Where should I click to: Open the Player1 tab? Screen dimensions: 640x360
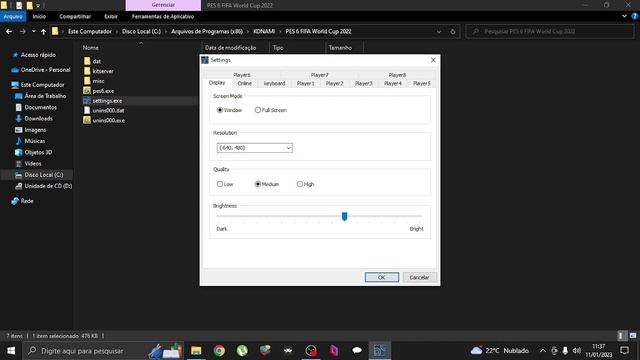tap(305, 83)
